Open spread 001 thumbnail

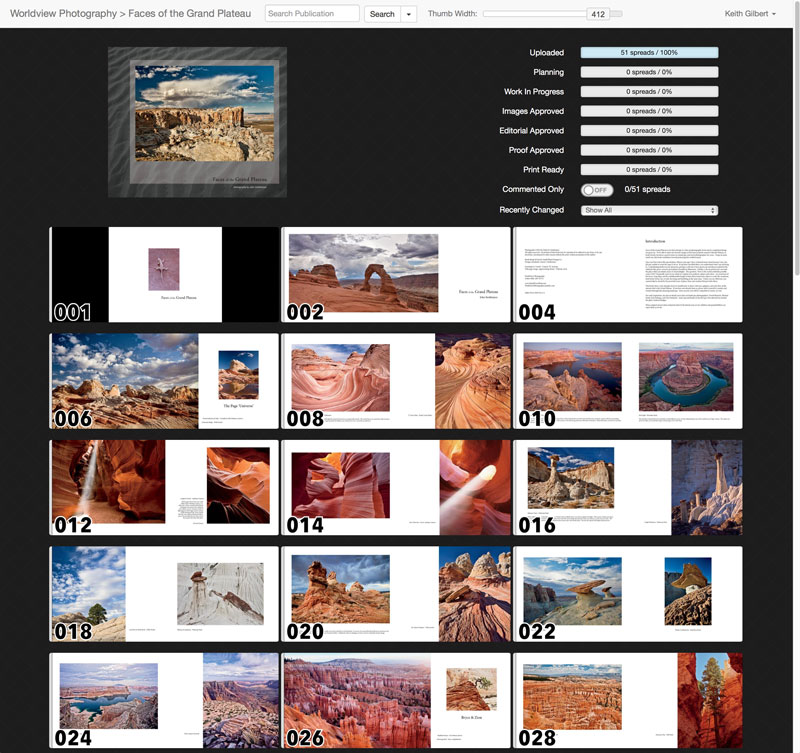(164, 275)
